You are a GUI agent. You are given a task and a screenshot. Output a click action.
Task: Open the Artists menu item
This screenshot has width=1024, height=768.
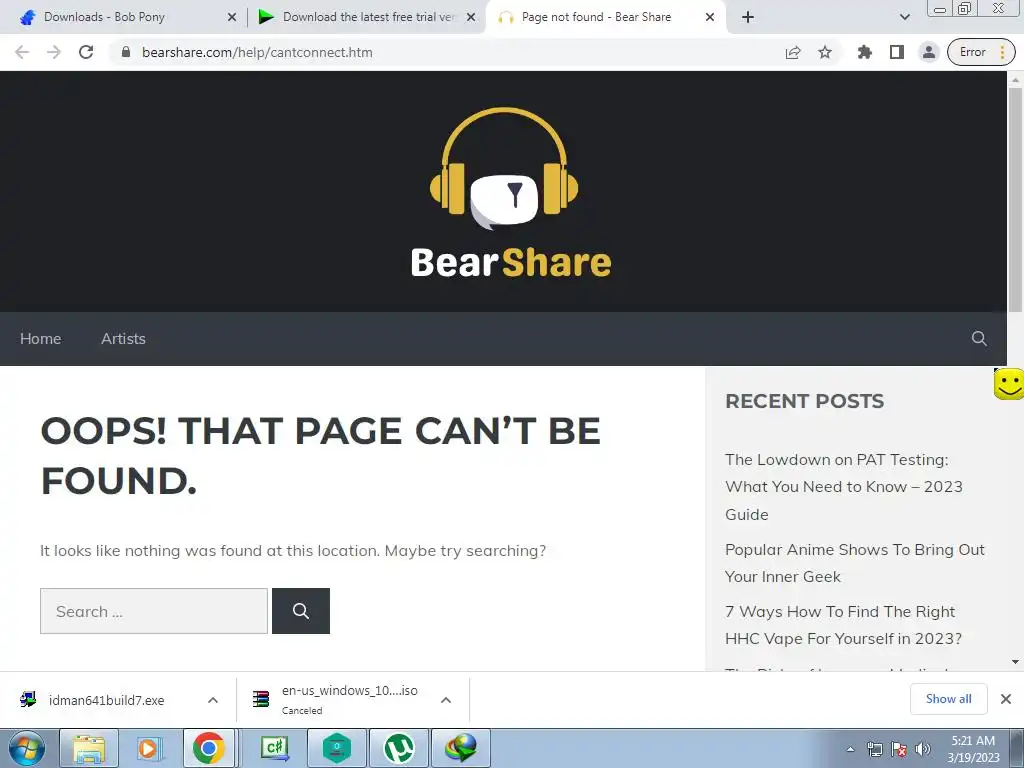[123, 338]
